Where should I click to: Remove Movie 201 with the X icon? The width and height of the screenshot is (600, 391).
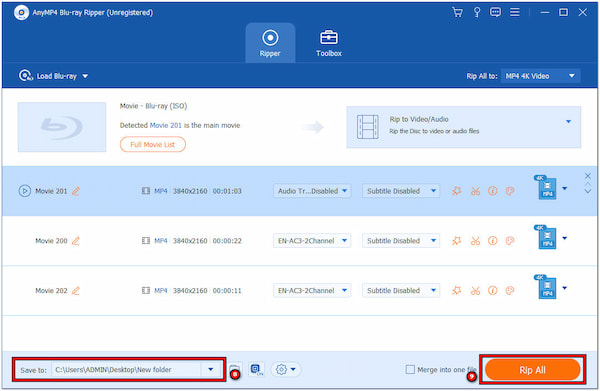click(588, 176)
